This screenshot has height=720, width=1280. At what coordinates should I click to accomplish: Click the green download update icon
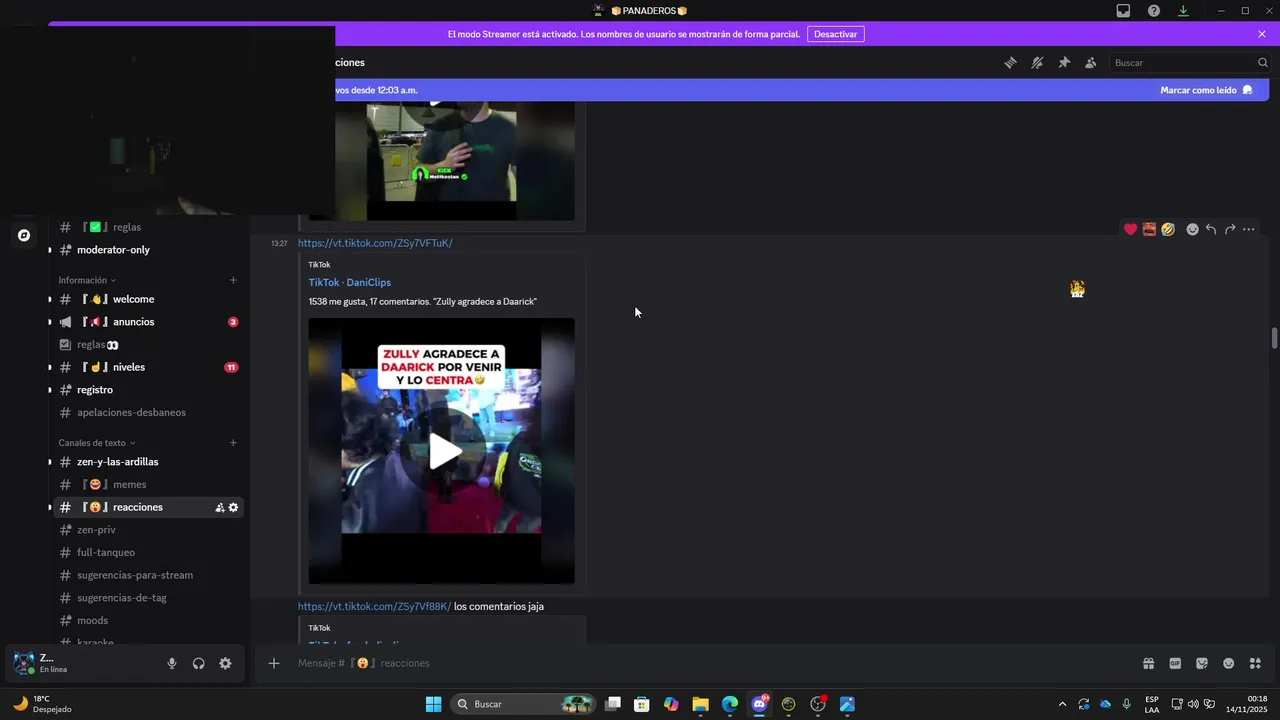[x=1183, y=11]
